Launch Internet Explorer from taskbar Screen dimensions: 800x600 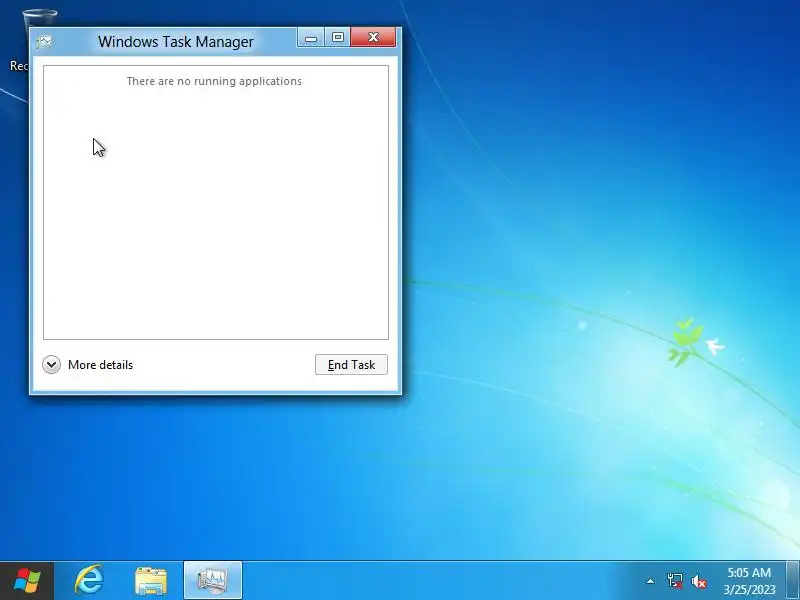click(x=89, y=581)
